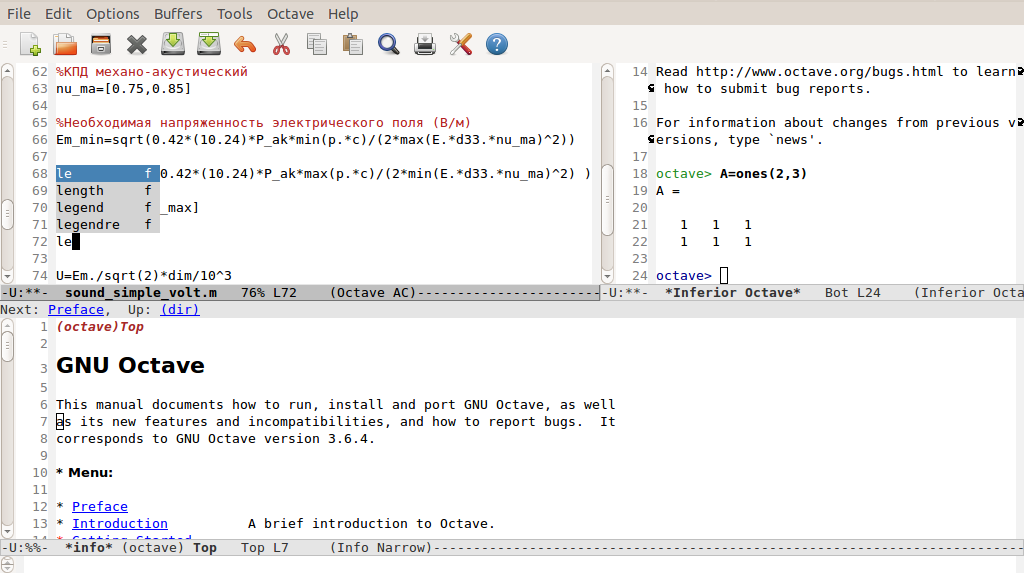1024x578 pixels.
Task: Open preferences with the wrench icon
Action: coord(461,44)
